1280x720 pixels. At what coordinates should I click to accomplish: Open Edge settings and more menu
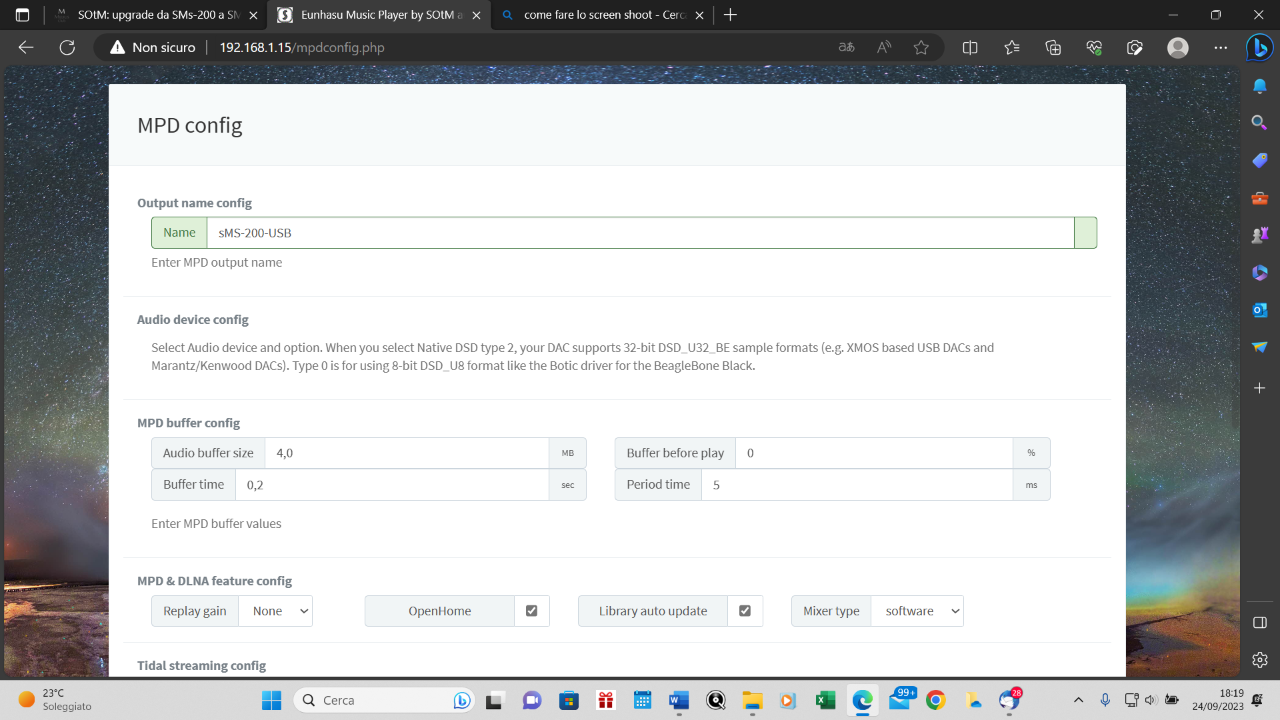[1220, 47]
